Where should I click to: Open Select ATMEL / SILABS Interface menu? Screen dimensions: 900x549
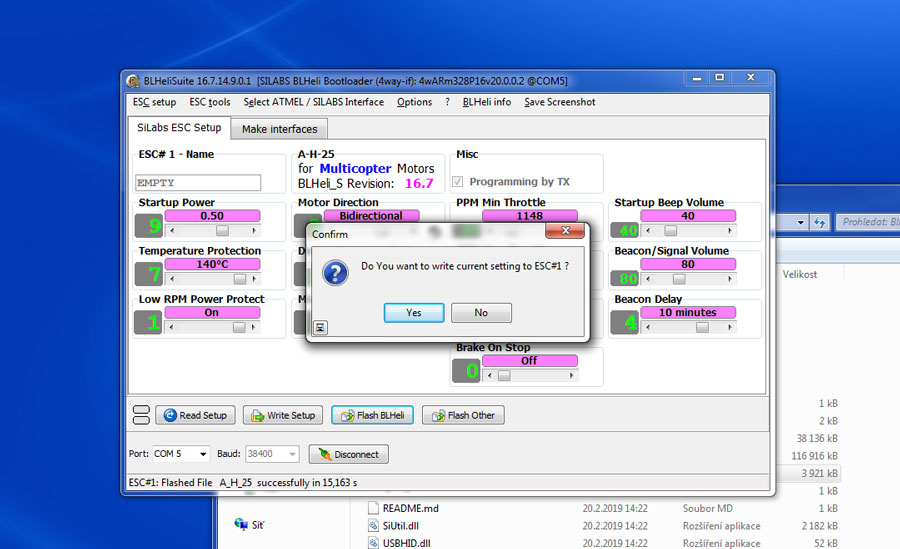point(313,102)
